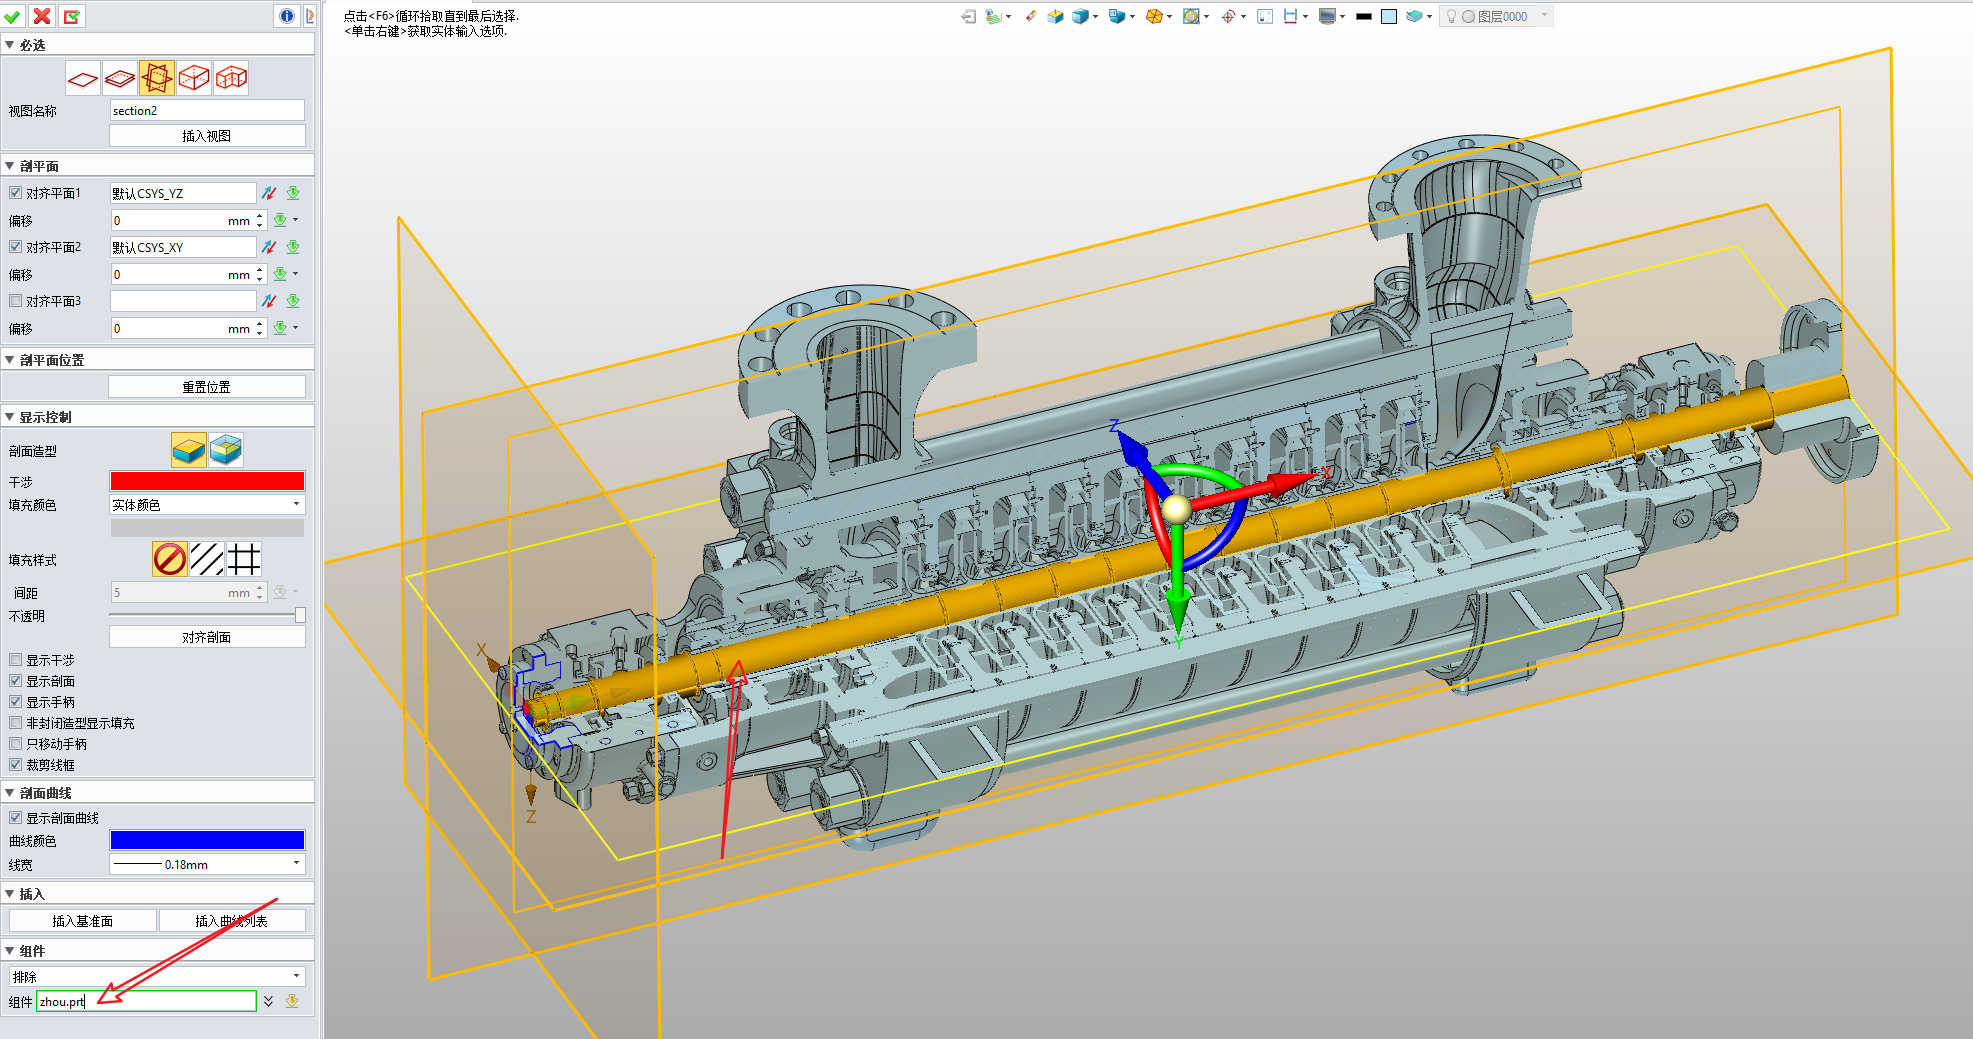Screen dimensions: 1973x1039
Task: Open the info help icon in the panel header
Action: [x=287, y=16]
